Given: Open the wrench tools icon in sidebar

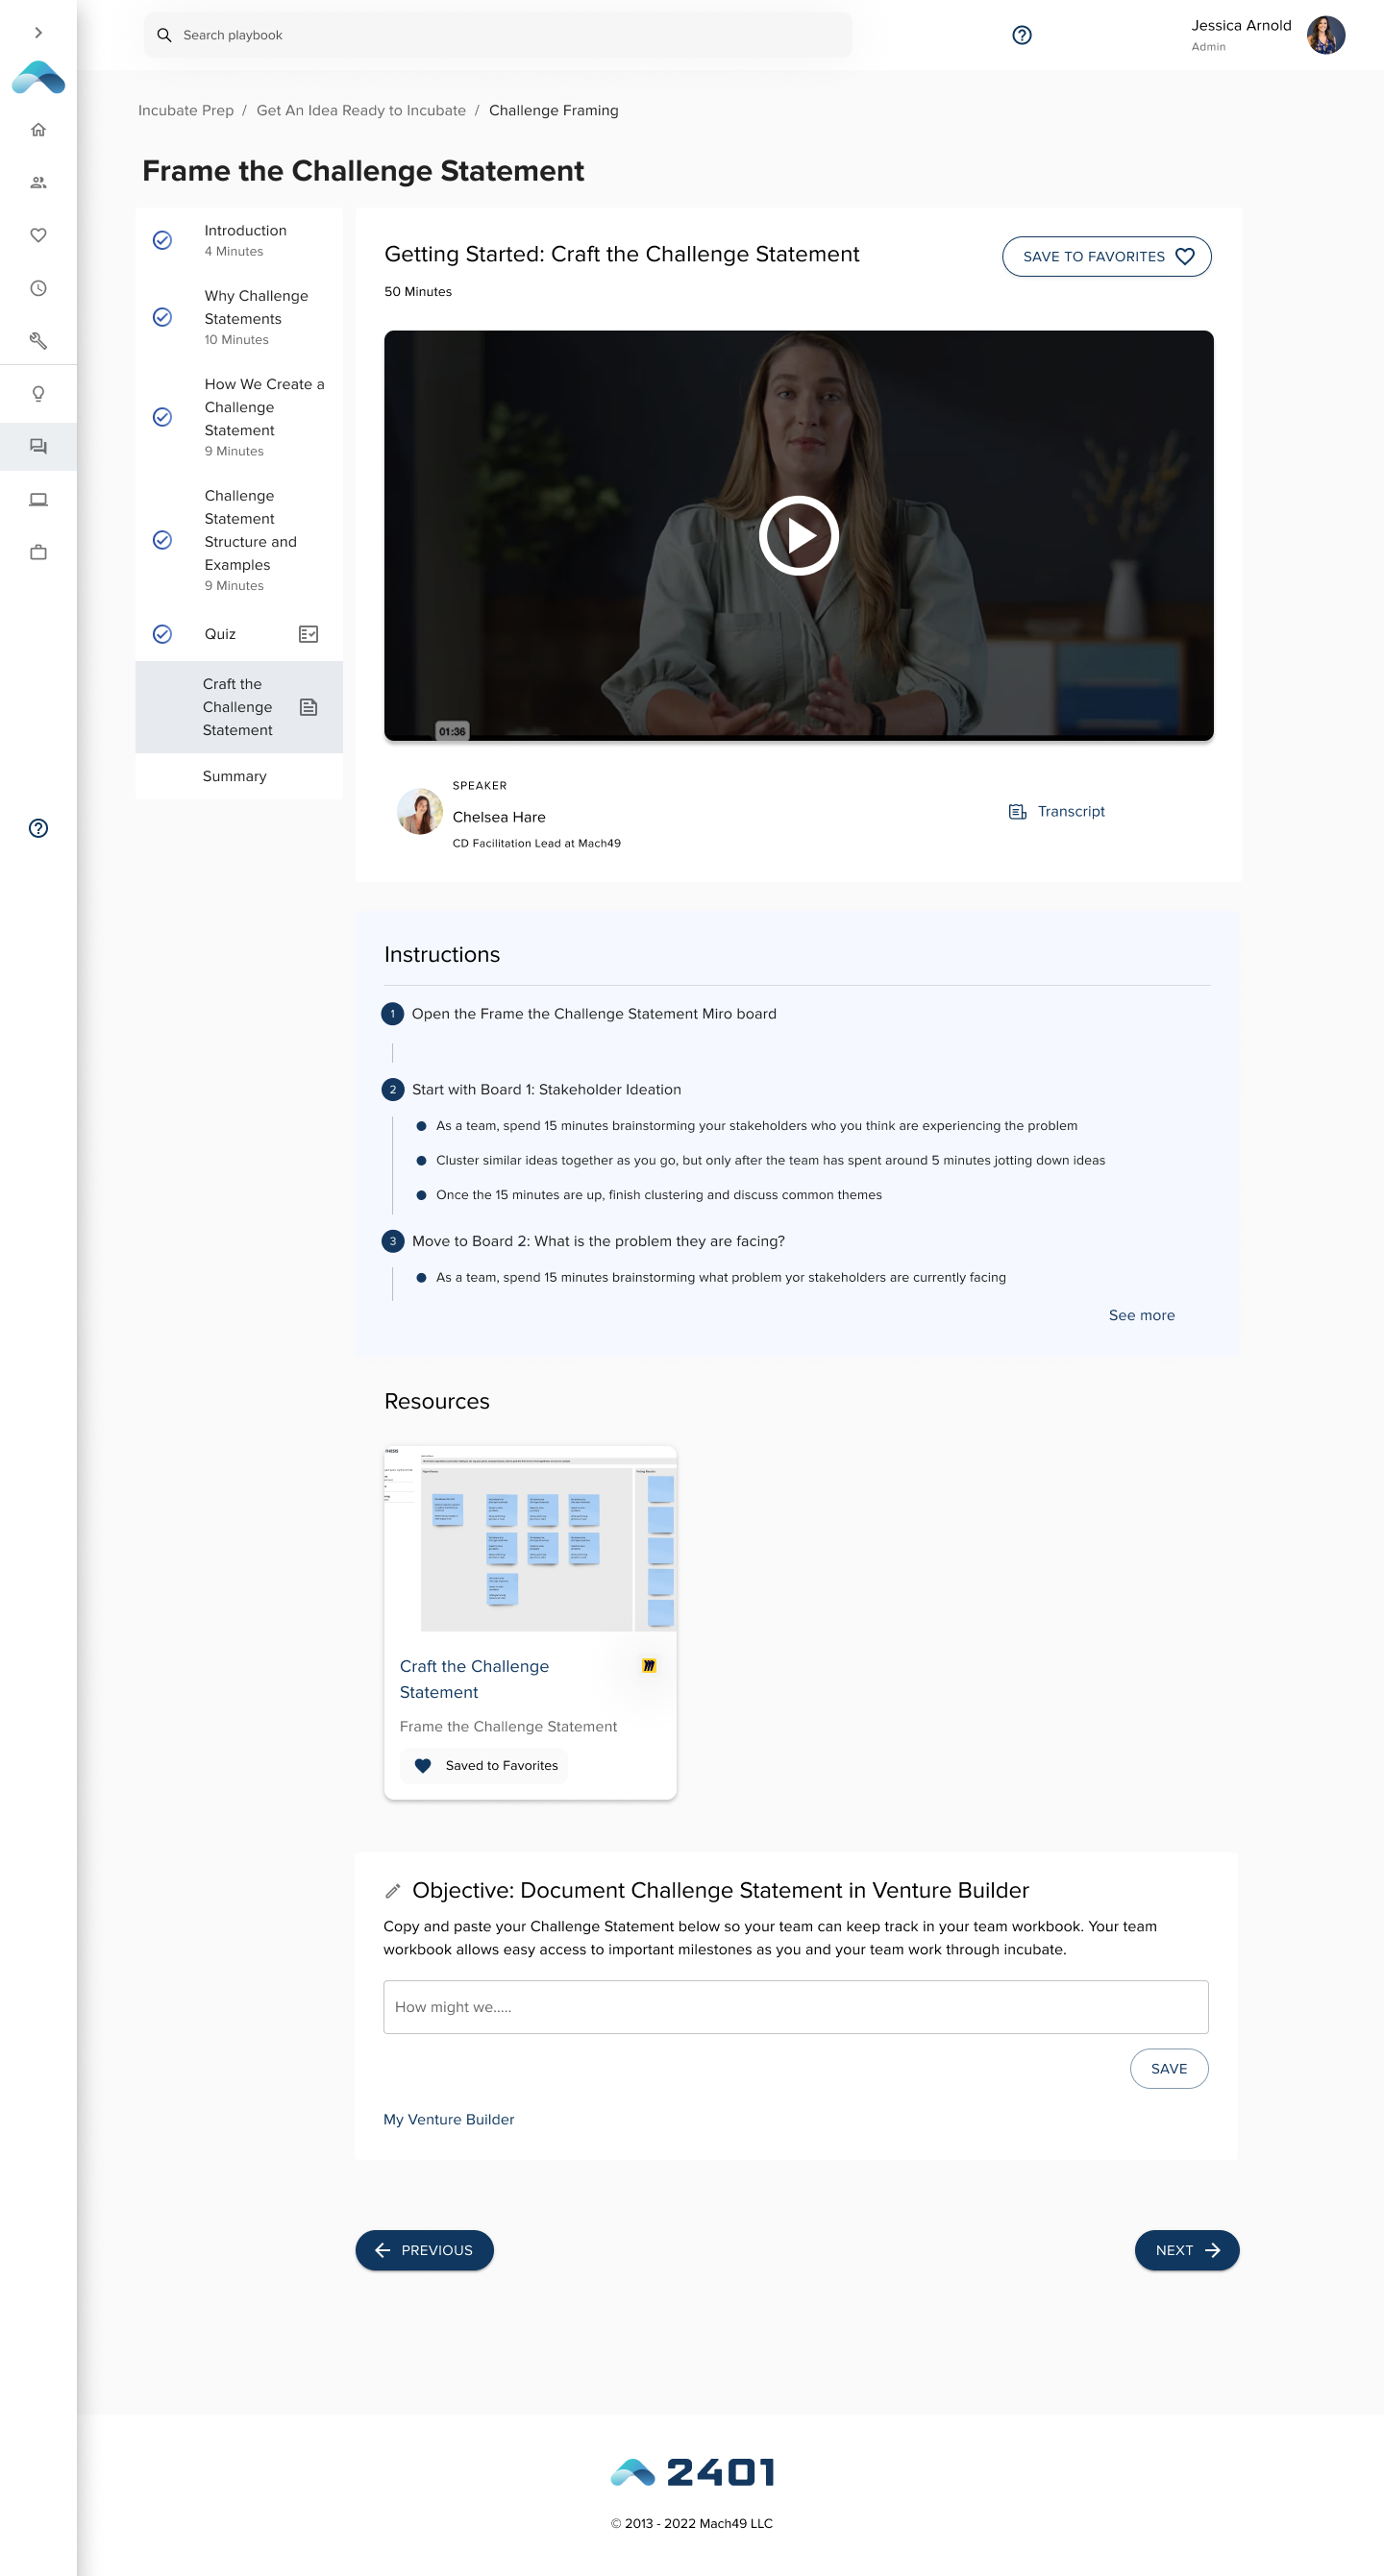Looking at the screenshot, I should (38, 341).
